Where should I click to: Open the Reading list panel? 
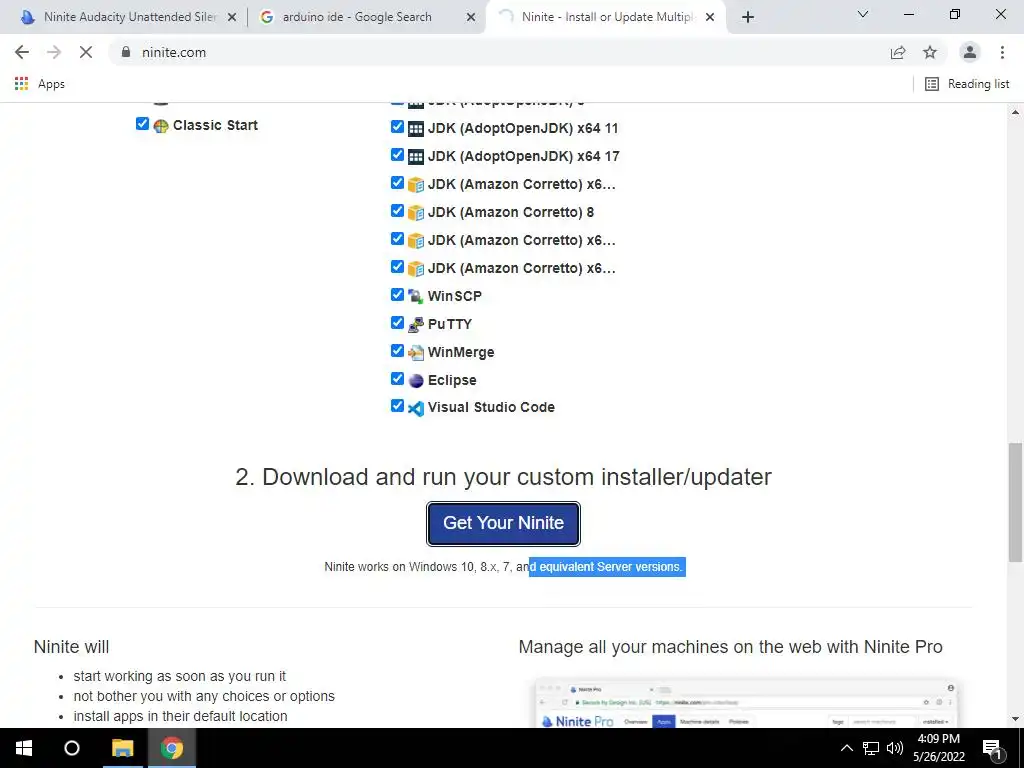(x=967, y=84)
